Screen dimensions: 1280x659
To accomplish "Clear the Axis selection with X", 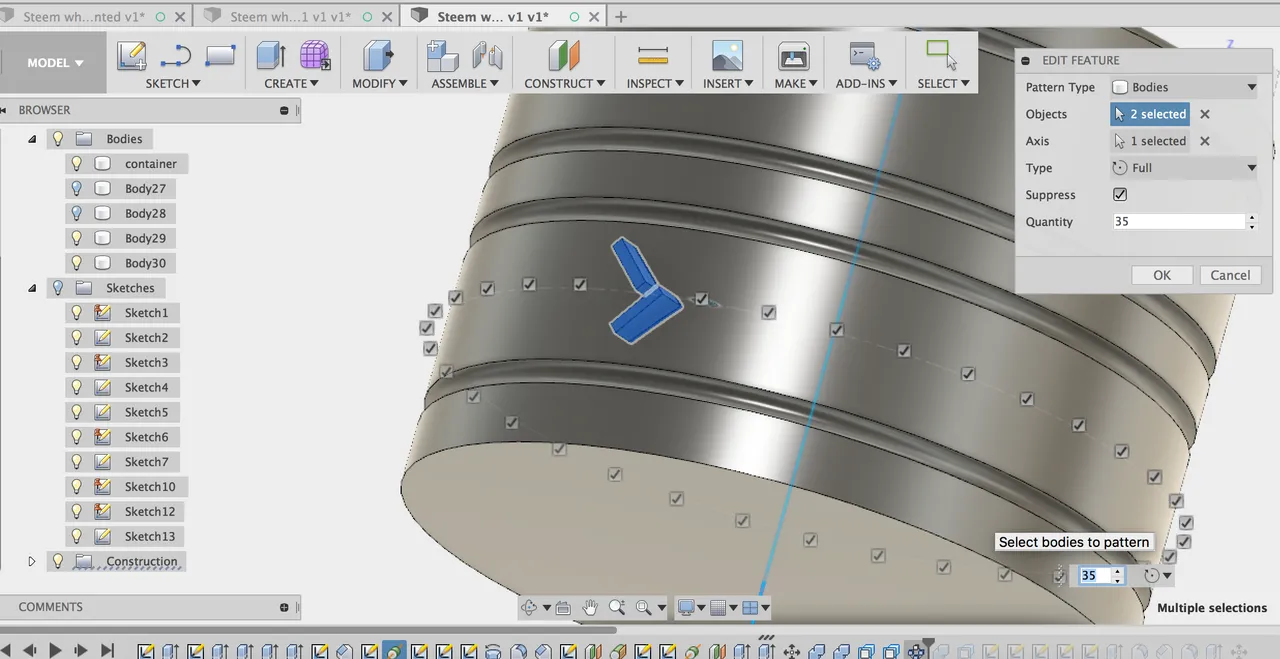I will [1205, 141].
